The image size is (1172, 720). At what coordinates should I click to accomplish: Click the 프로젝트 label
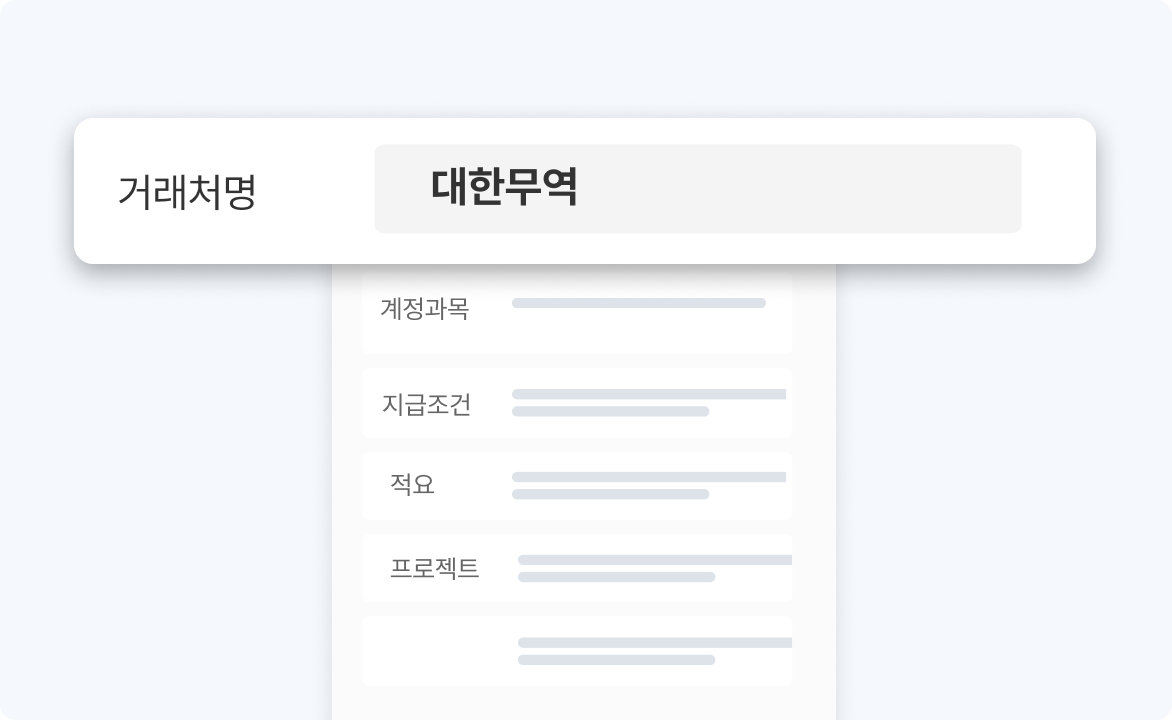[434, 569]
